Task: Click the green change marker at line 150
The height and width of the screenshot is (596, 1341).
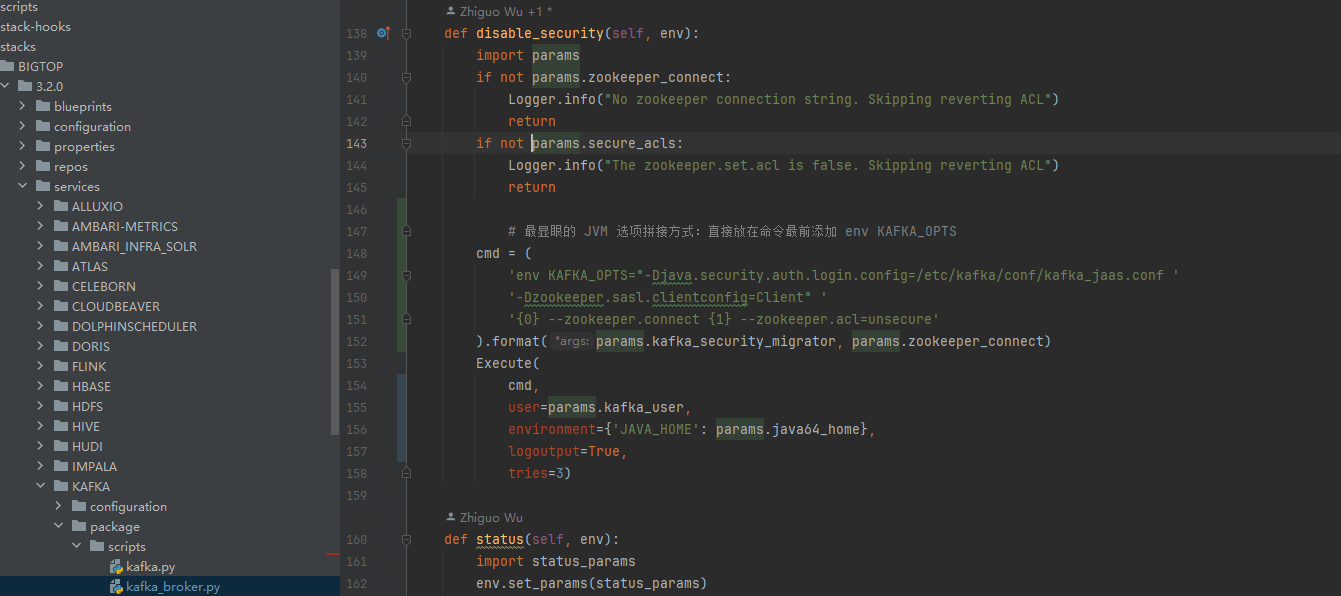Action: point(401,297)
